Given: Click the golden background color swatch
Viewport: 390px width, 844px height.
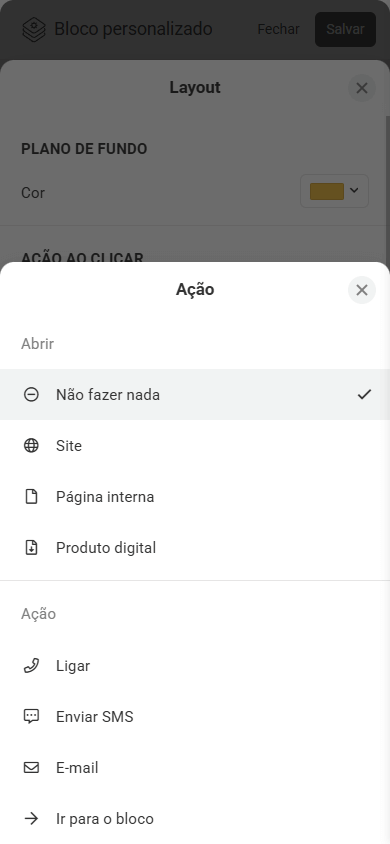Looking at the screenshot, I should [x=327, y=191].
